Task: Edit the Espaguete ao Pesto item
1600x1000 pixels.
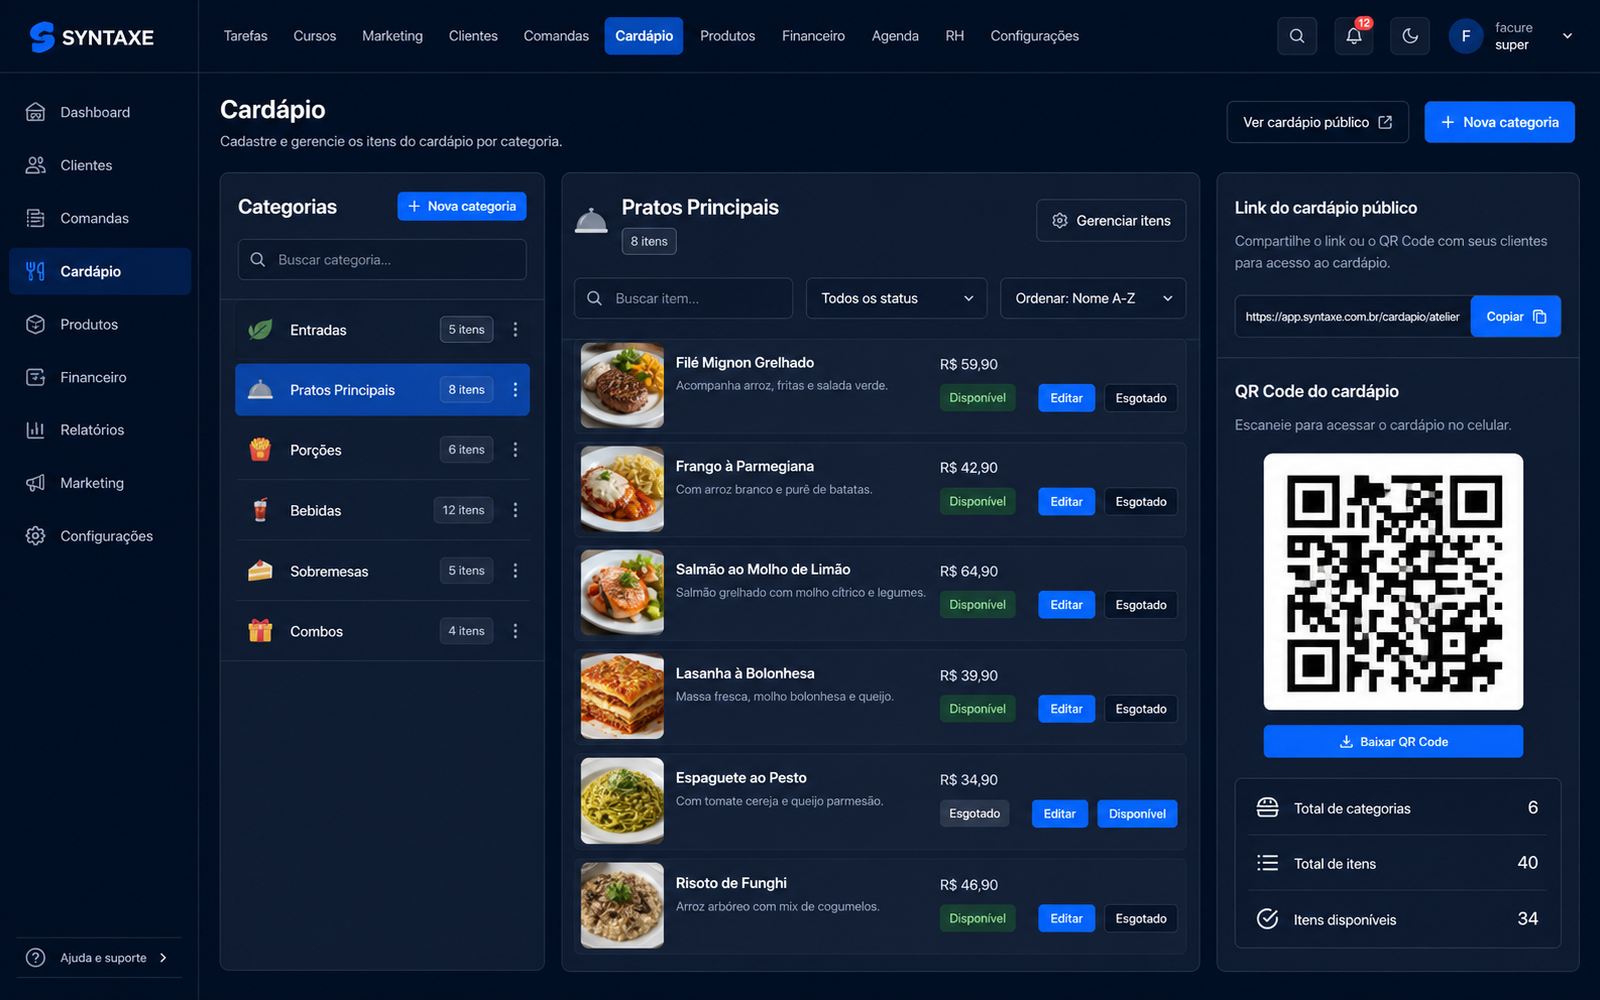Action: click(x=1060, y=814)
